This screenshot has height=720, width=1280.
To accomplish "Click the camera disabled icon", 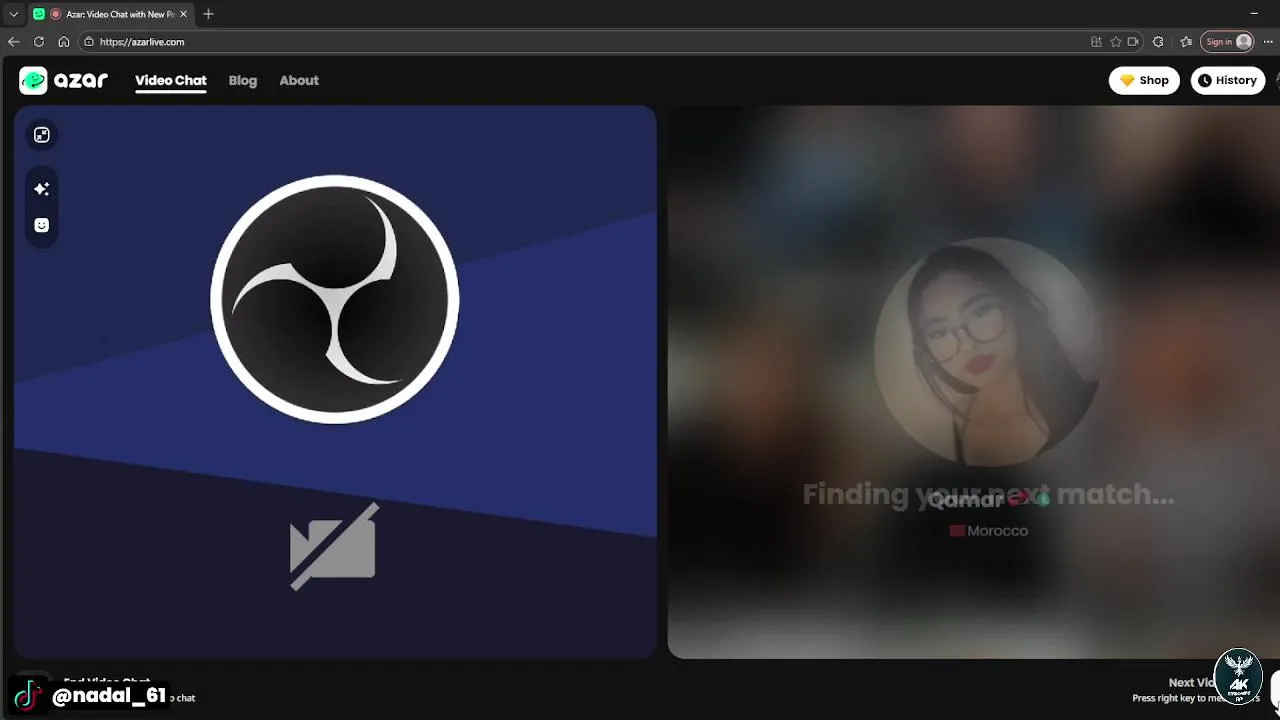I will [334, 546].
